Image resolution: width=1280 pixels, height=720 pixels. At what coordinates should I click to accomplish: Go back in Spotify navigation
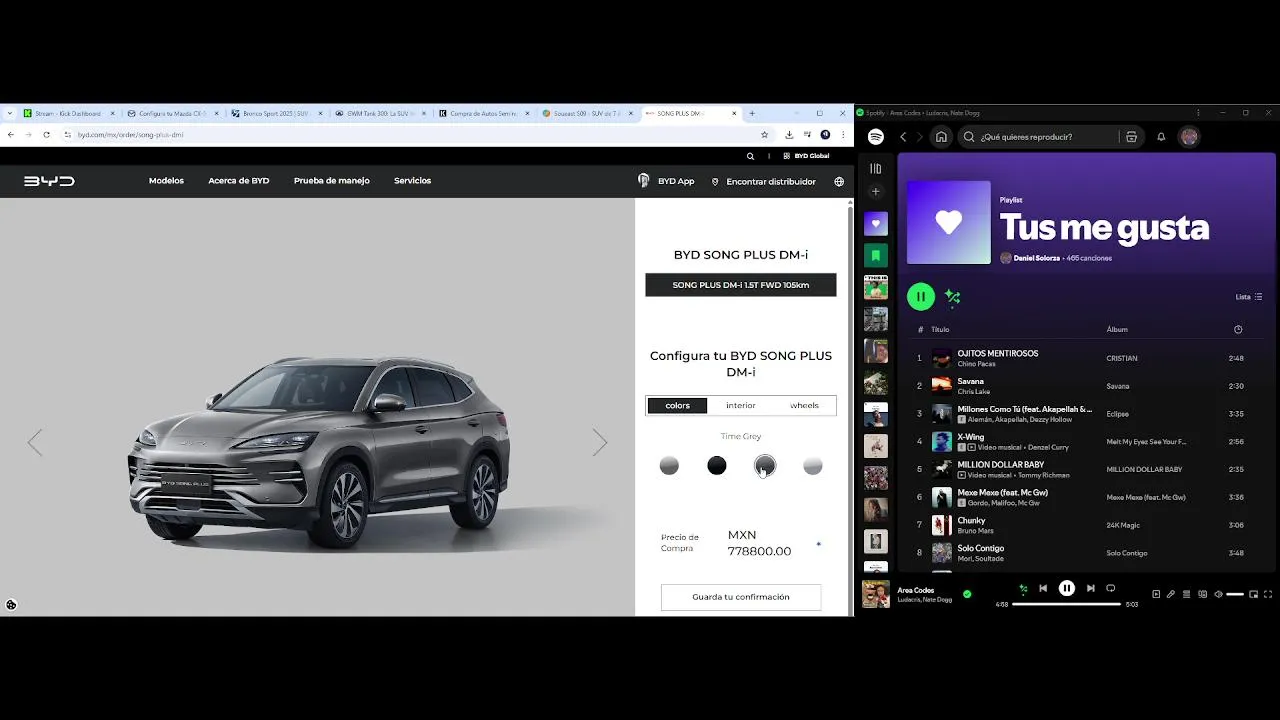(x=903, y=137)
